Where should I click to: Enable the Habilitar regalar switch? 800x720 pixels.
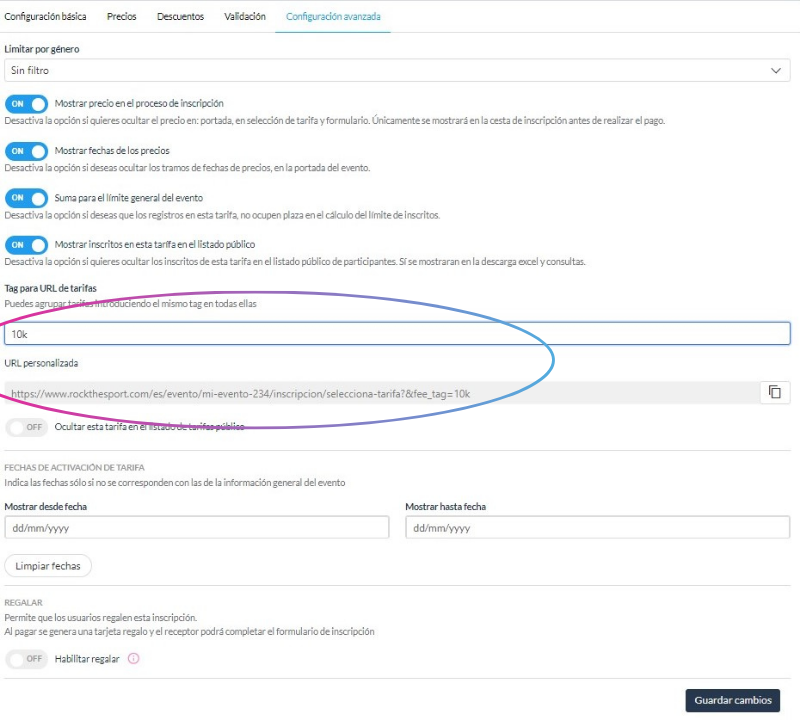(x=27, y=659)
